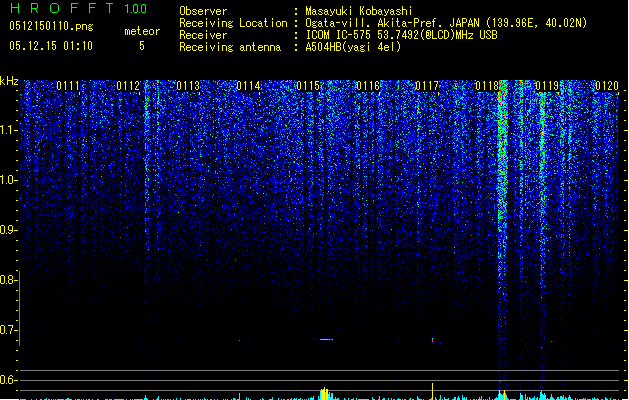Click the observer name Masayuki Kobayashi
Viewport: 629px width, 400px height.
tap(359, 11)
